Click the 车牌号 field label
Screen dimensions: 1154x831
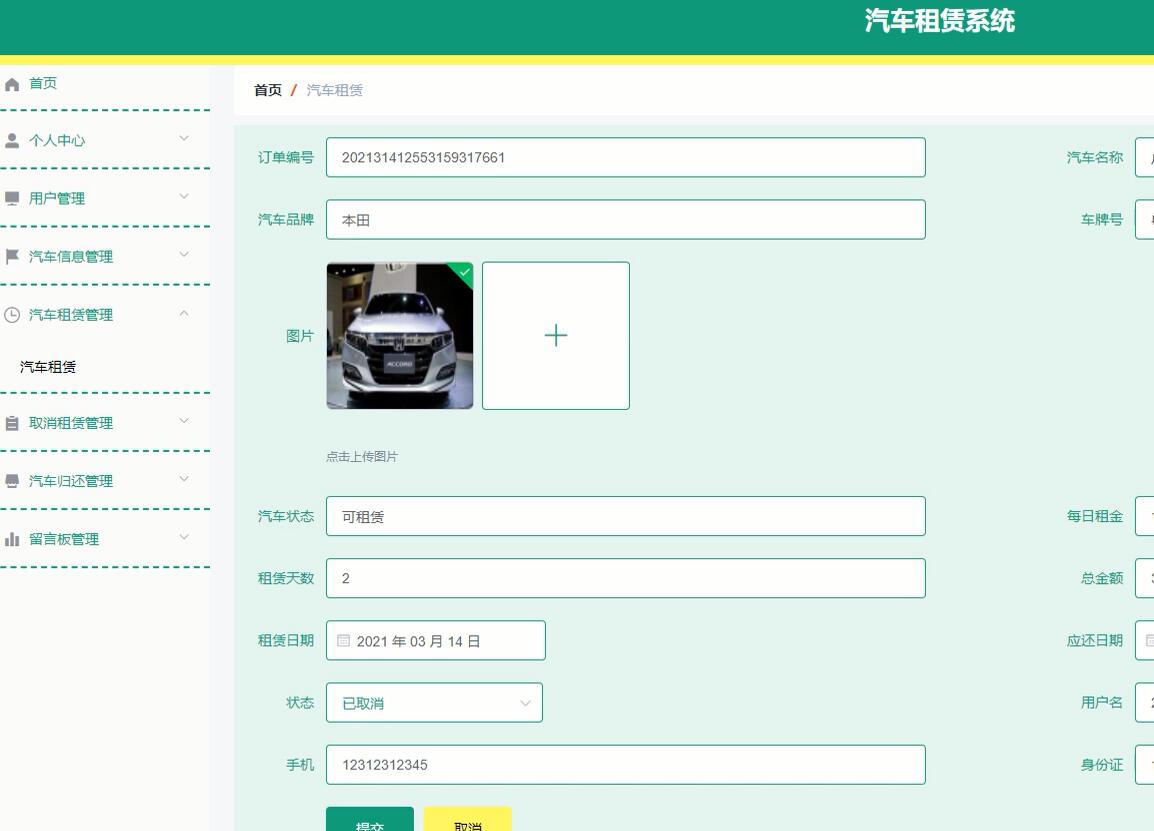(x=1102, y=219)
